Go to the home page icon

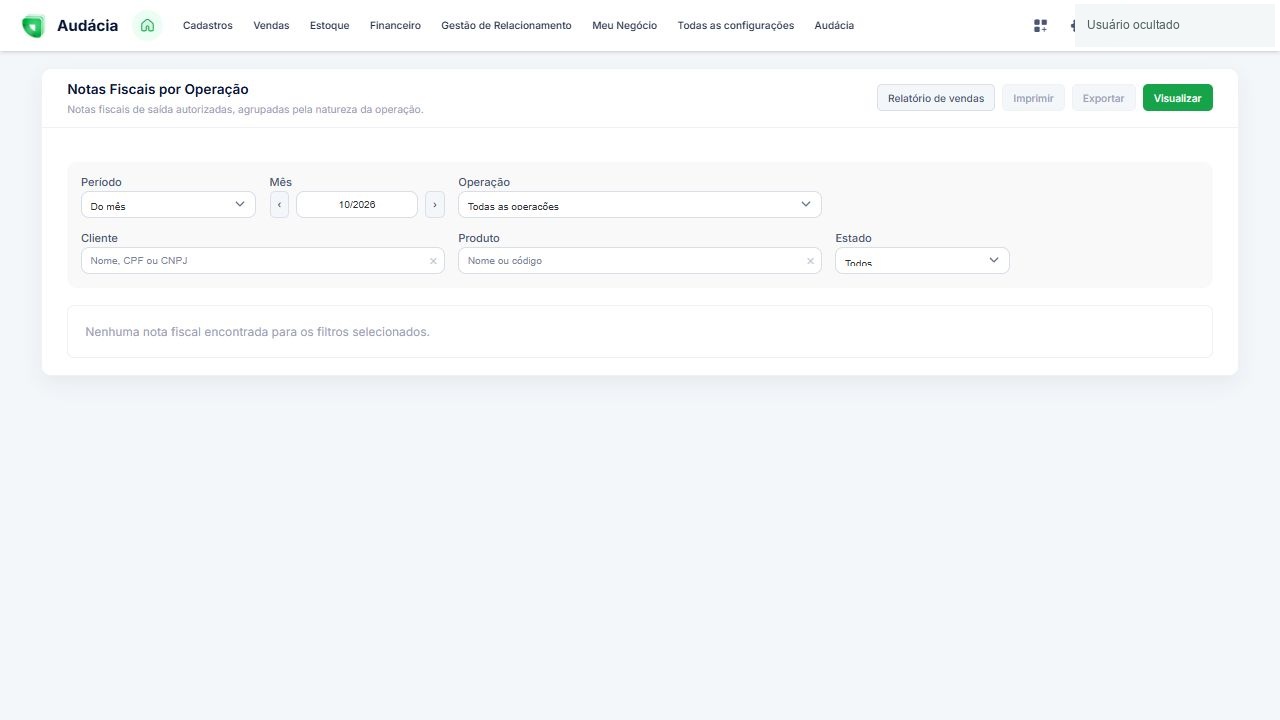(x=147, y=25)
